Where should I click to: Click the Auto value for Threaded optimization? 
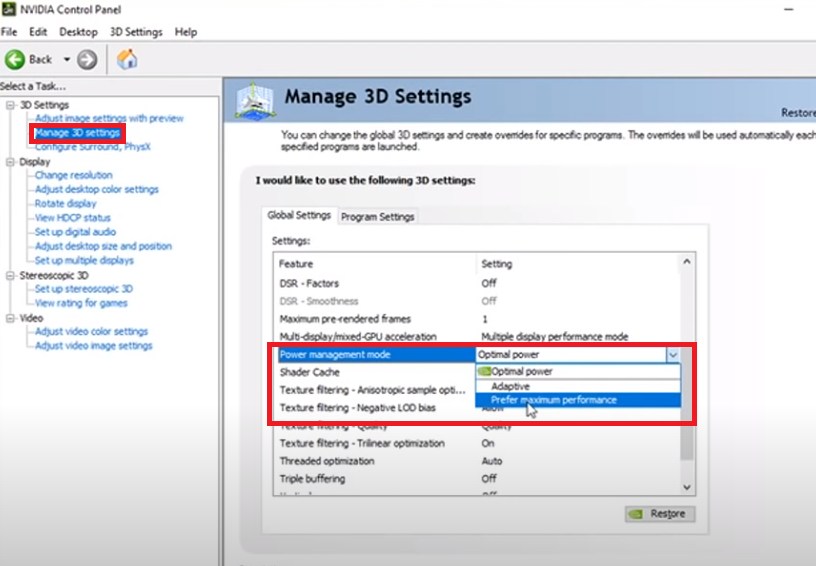click(492, 461)
